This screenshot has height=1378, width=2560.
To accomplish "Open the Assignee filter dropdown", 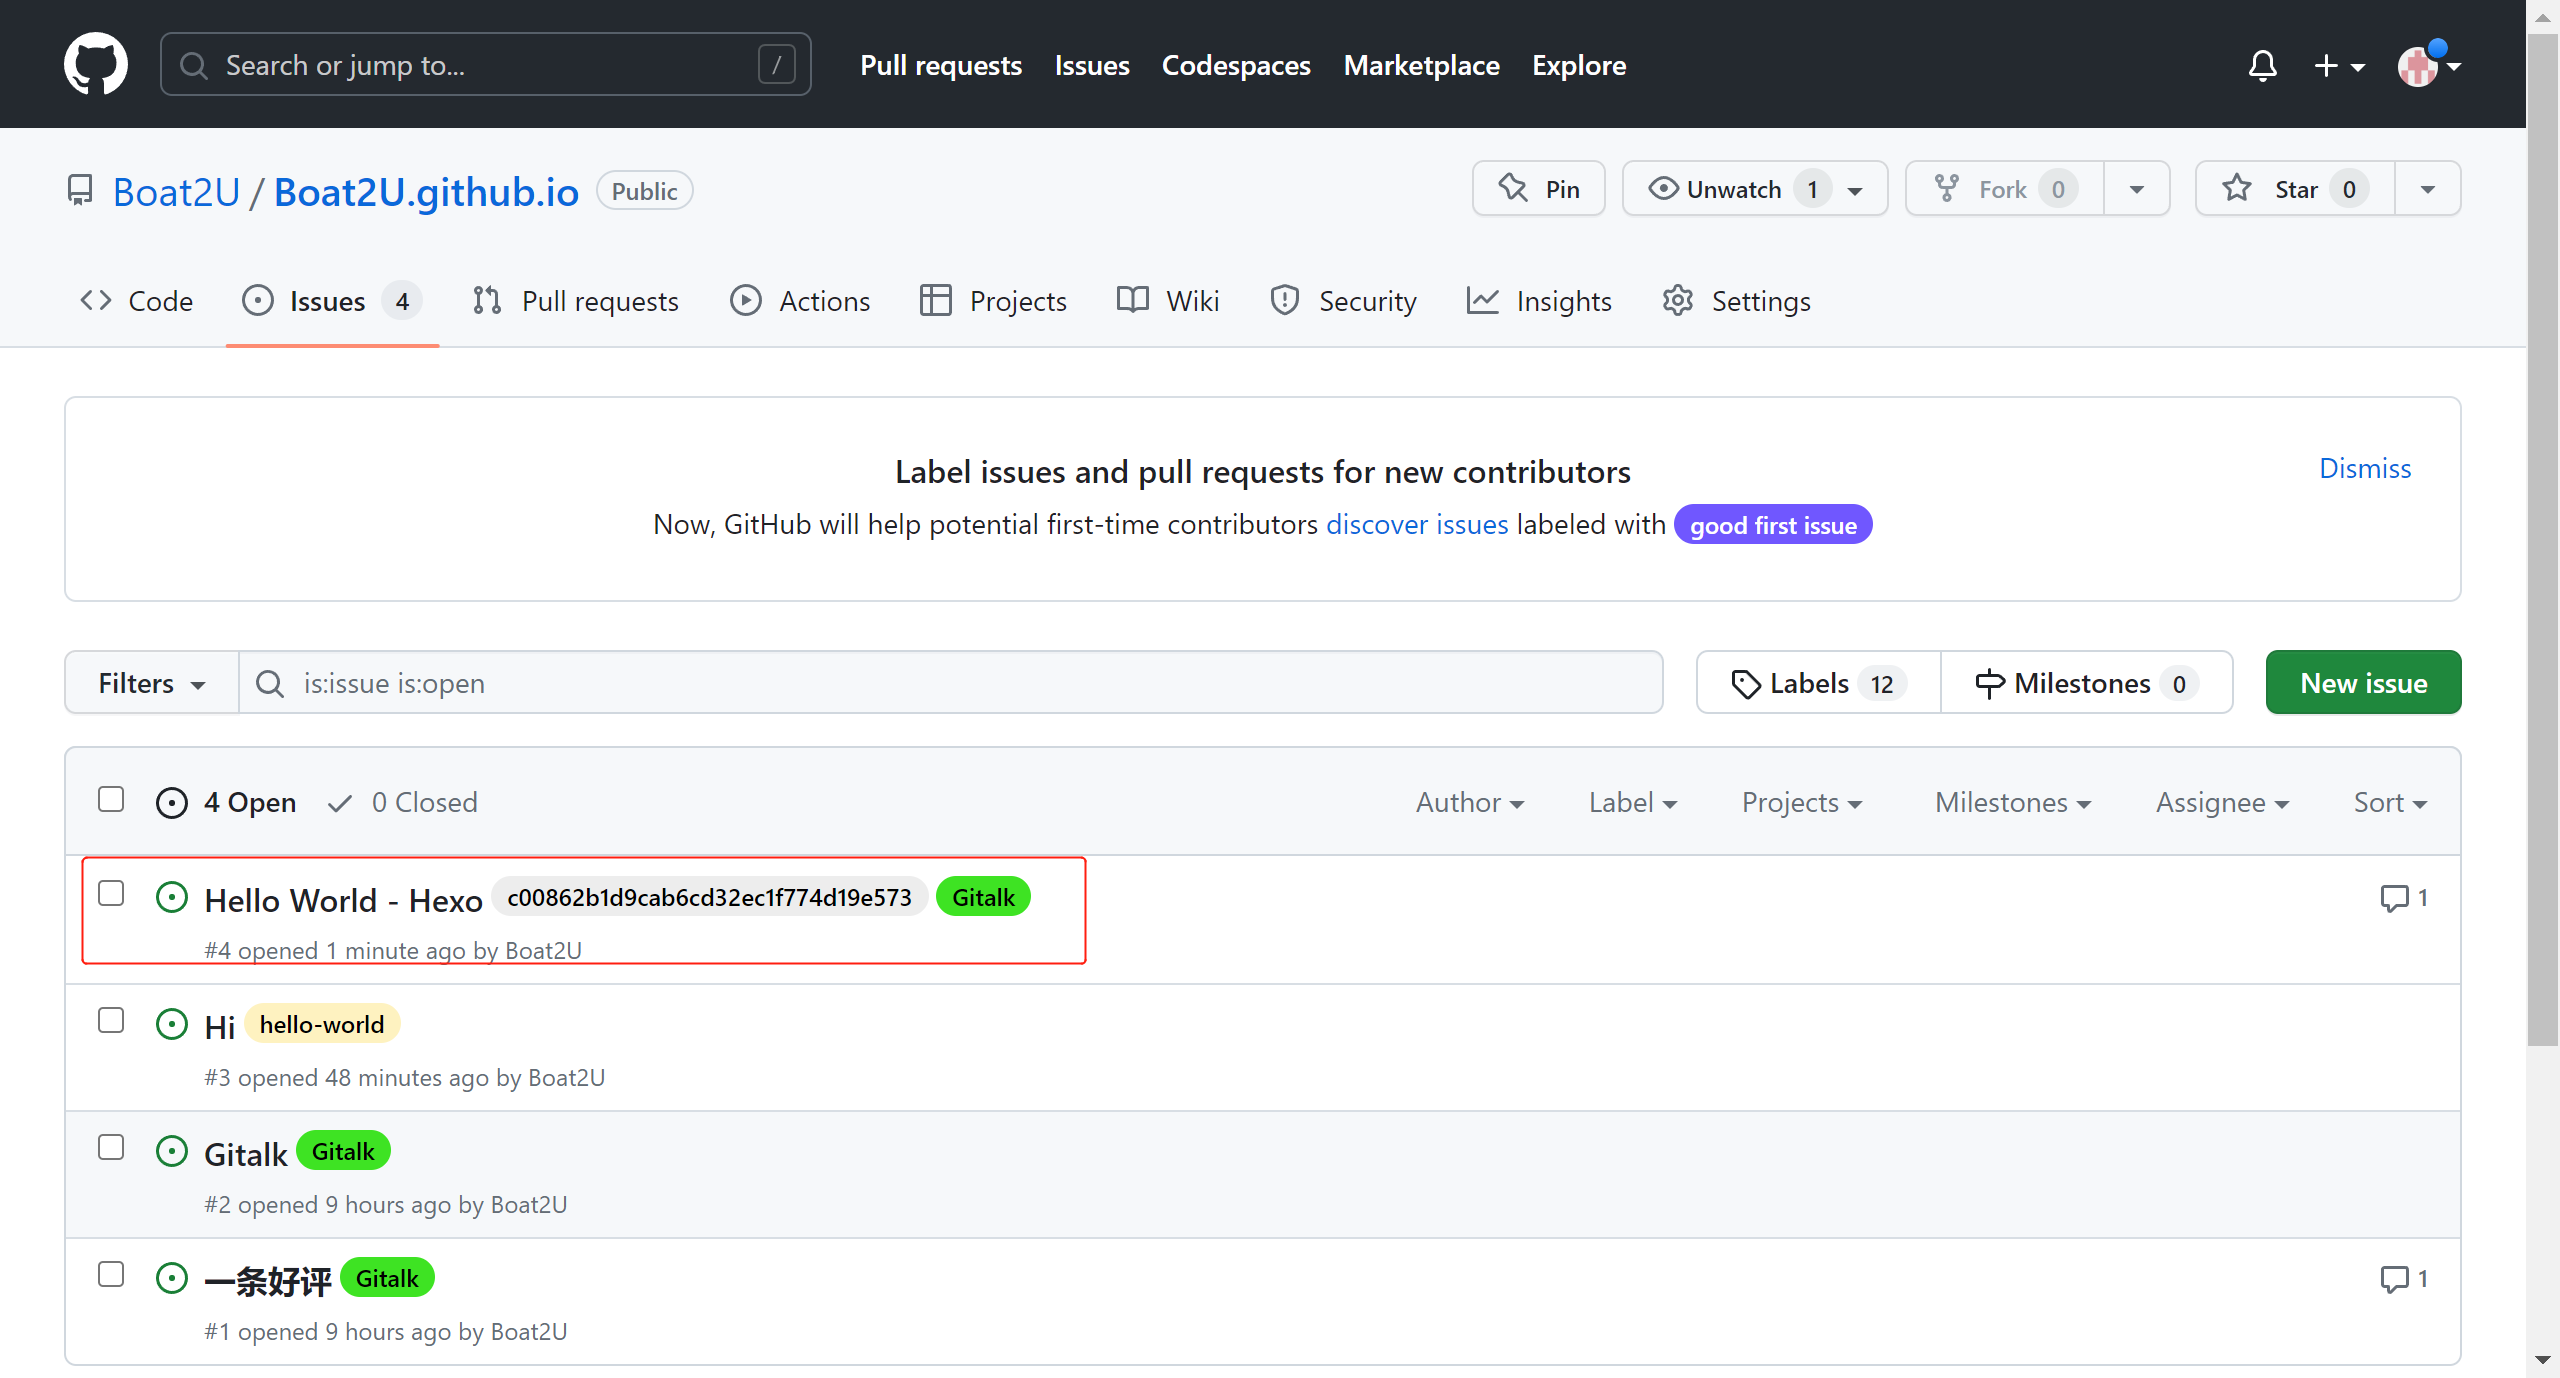I will click(x=2222, y=803).
